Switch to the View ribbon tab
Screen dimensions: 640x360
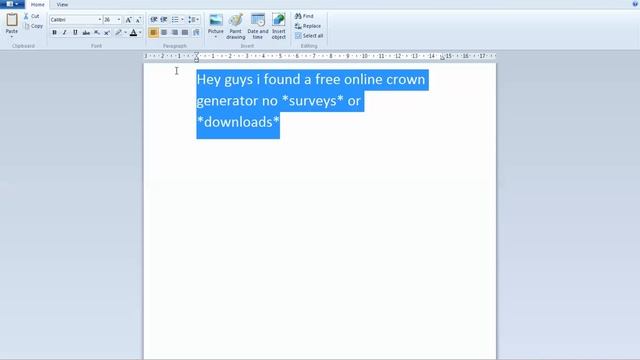point(62,4)
